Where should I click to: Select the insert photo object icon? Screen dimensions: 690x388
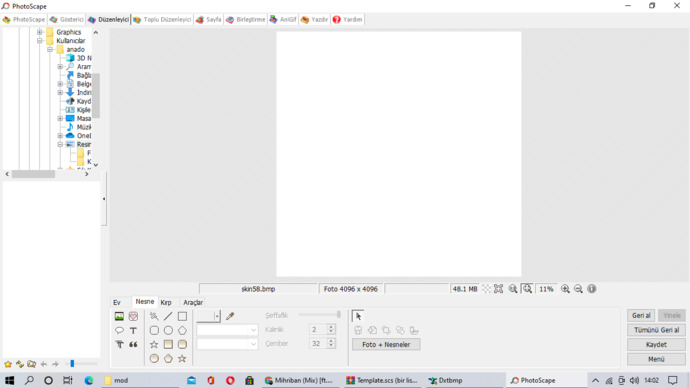pos(119,316)
